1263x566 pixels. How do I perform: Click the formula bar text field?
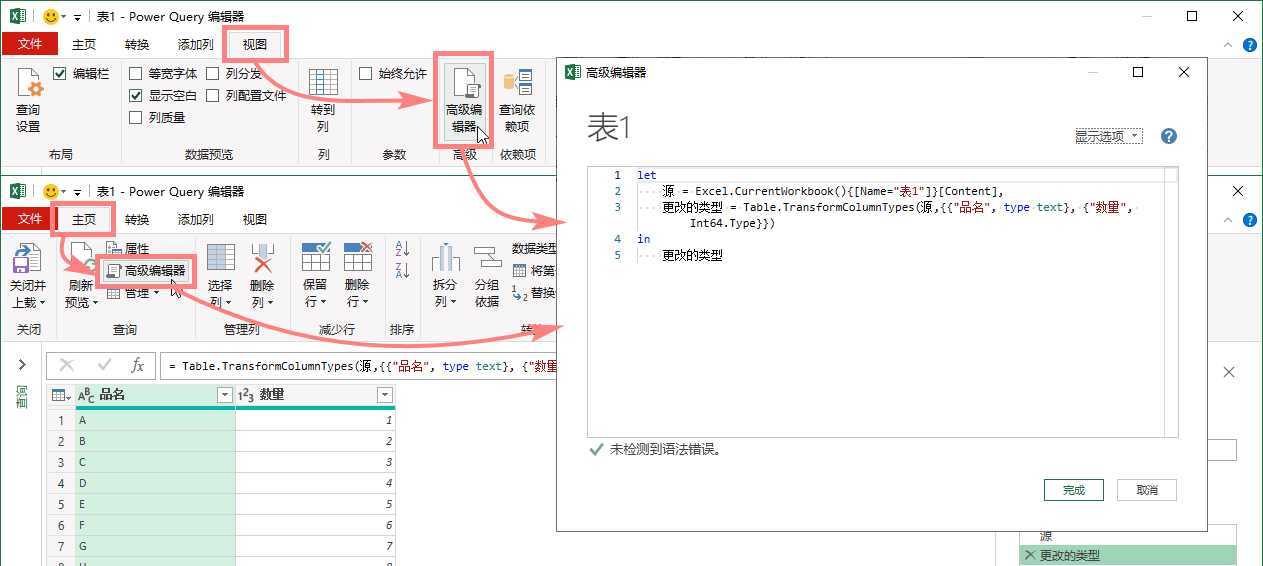(x=360, y=366)
